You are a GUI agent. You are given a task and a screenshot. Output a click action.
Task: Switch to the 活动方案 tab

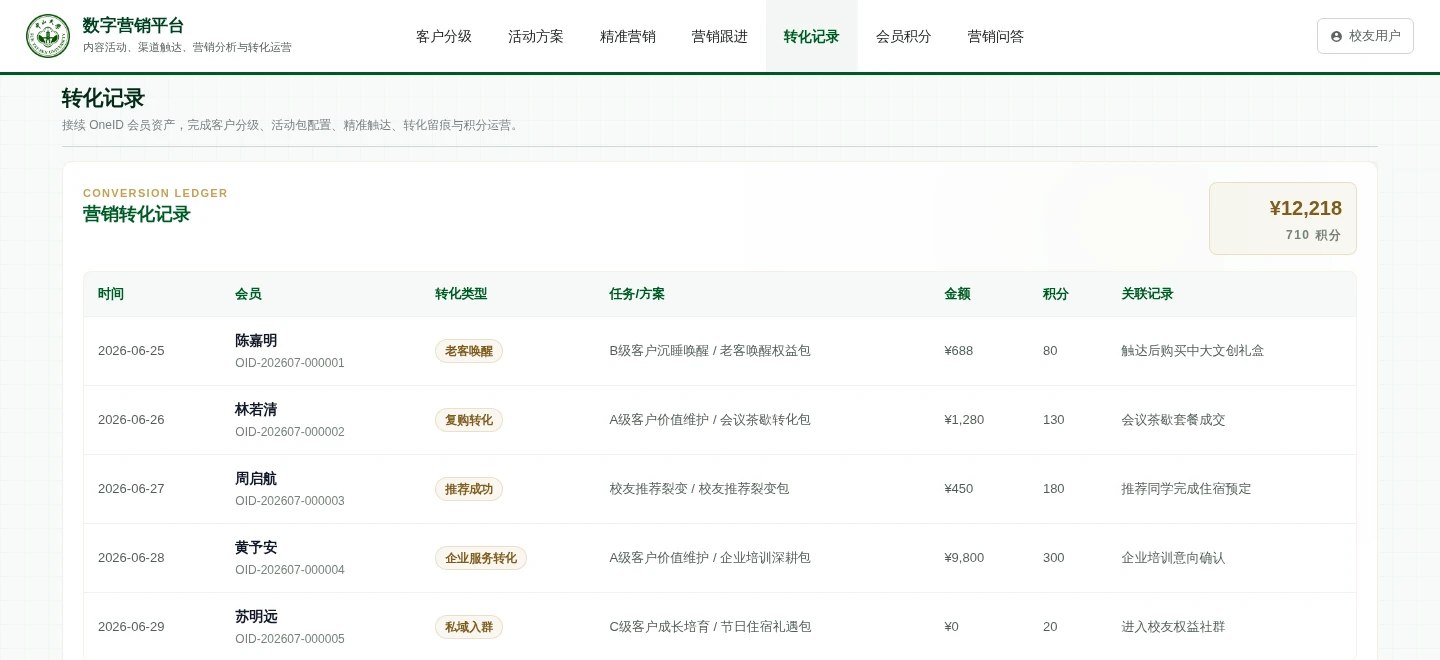click(536, 36)
